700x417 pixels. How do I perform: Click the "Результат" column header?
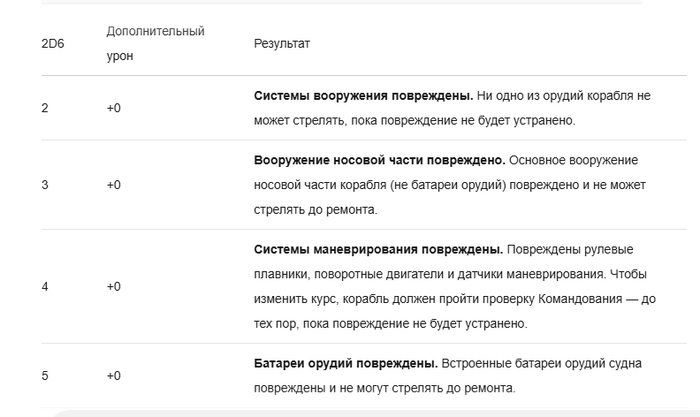click(x=282, y=45)
